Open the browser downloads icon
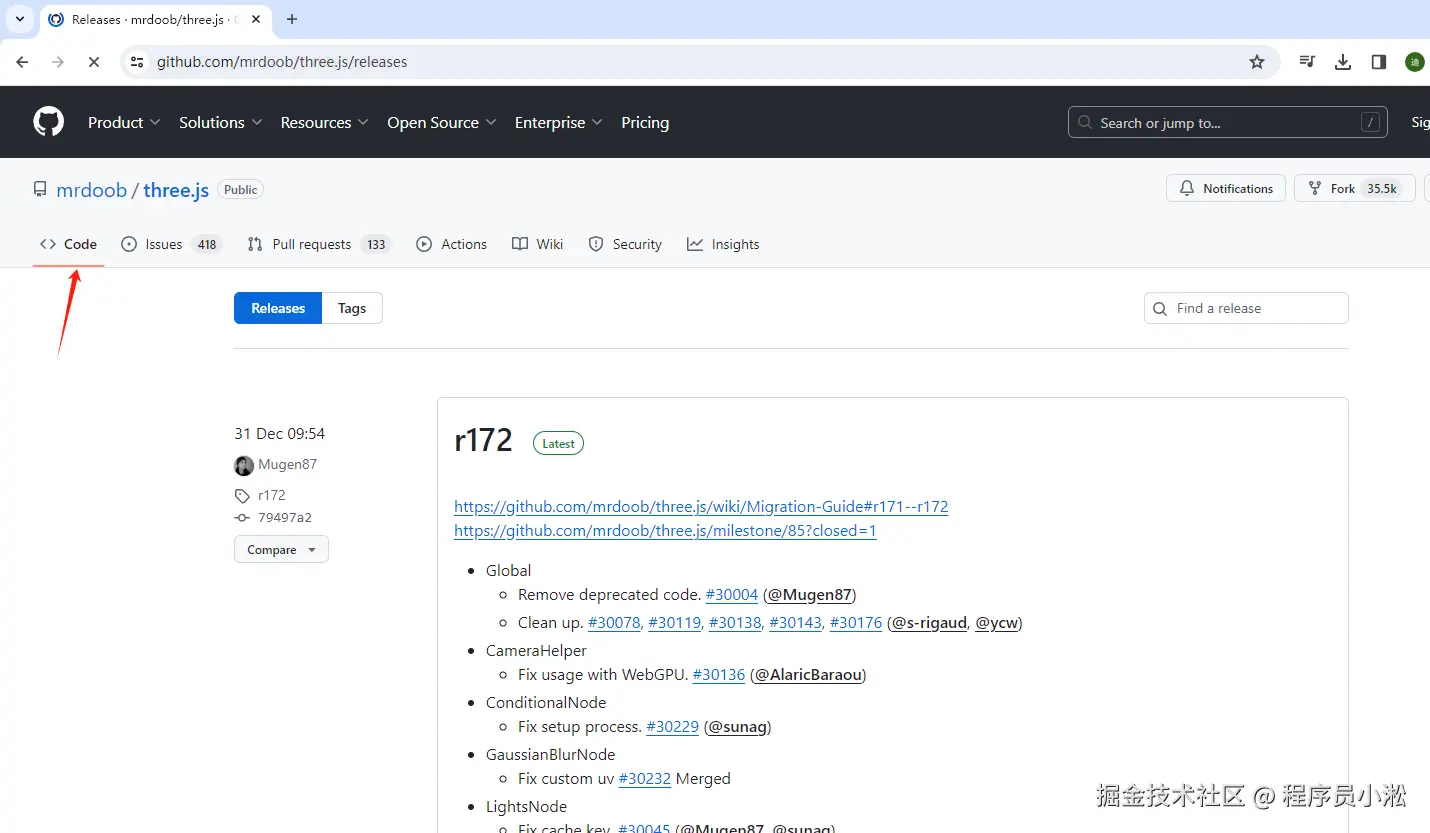The height and width of the screenshot is (833, 1430). pyautogui.click(x=1343, y=62)
